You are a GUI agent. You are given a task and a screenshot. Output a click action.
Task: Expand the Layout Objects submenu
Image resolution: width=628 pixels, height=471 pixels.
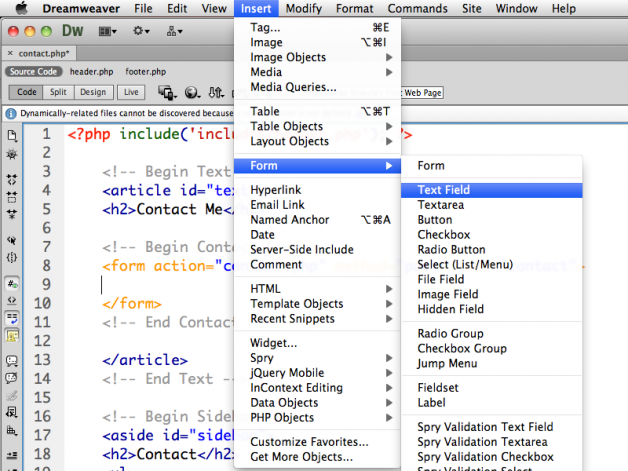[317, 141]
